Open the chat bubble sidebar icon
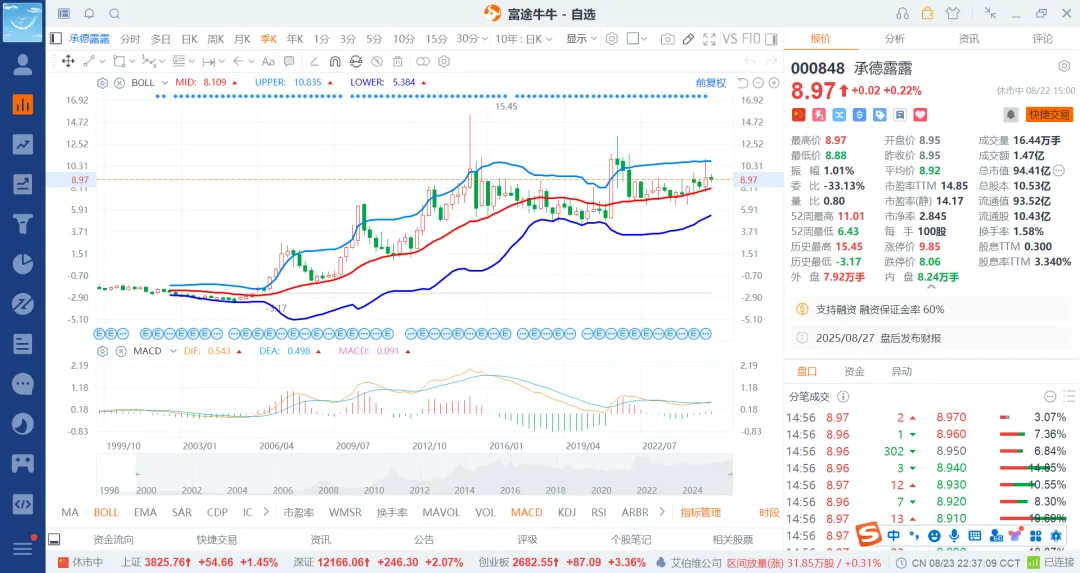 (x=23, y=384)
